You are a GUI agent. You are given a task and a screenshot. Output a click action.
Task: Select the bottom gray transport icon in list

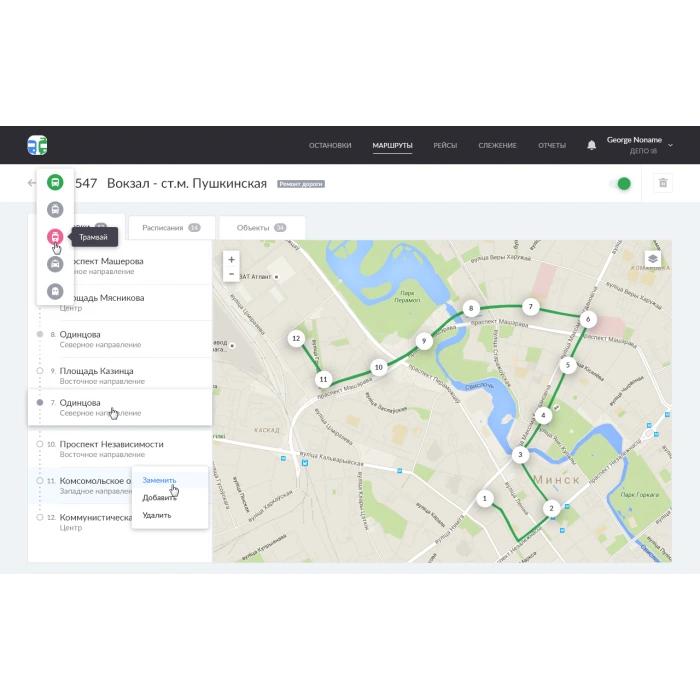55,290
